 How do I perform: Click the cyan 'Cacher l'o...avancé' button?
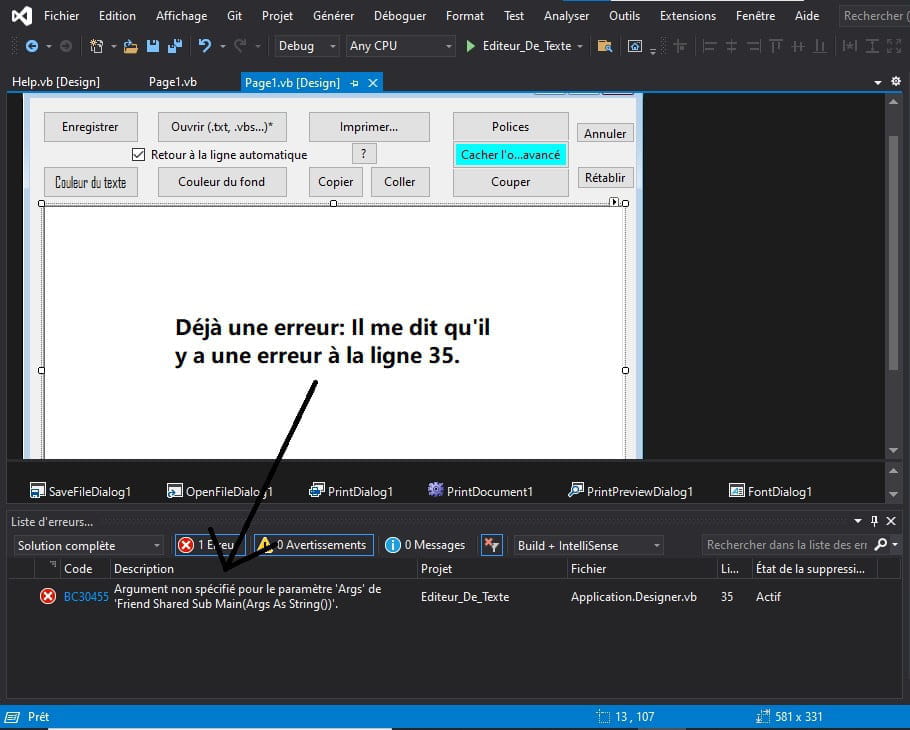click(x=511, y=155)
